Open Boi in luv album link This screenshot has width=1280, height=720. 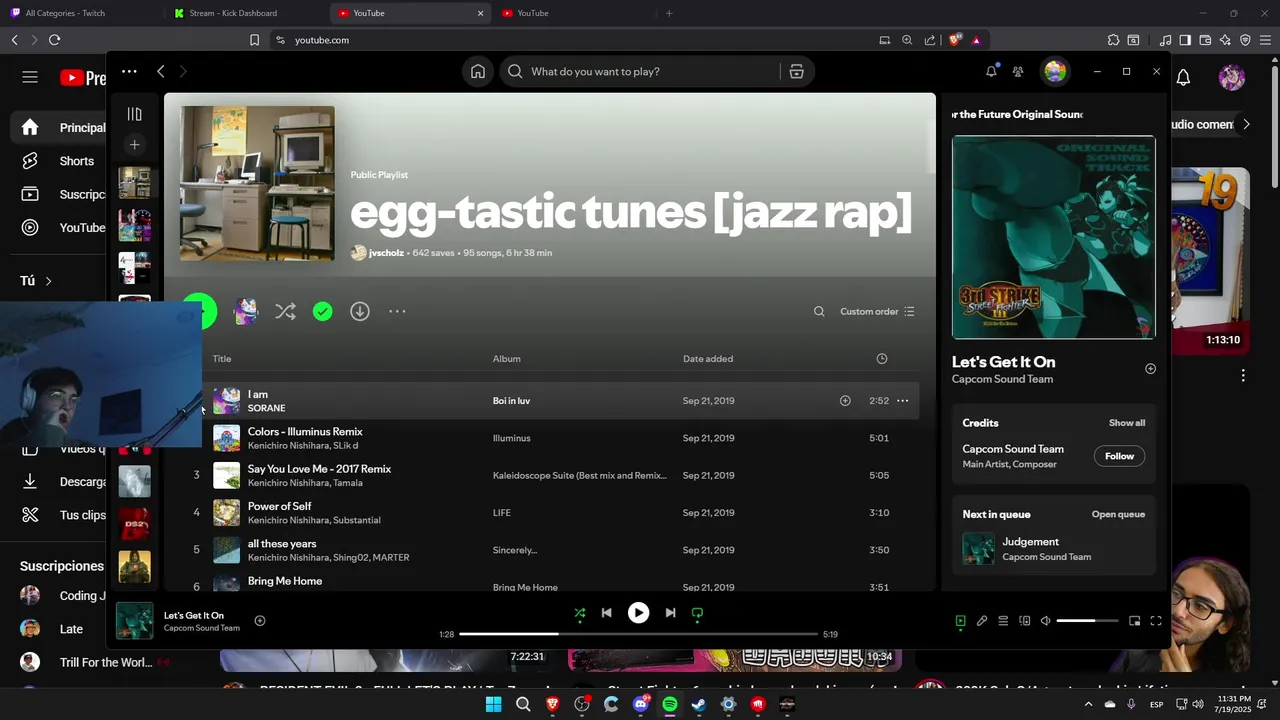click(x=511, y=401)
